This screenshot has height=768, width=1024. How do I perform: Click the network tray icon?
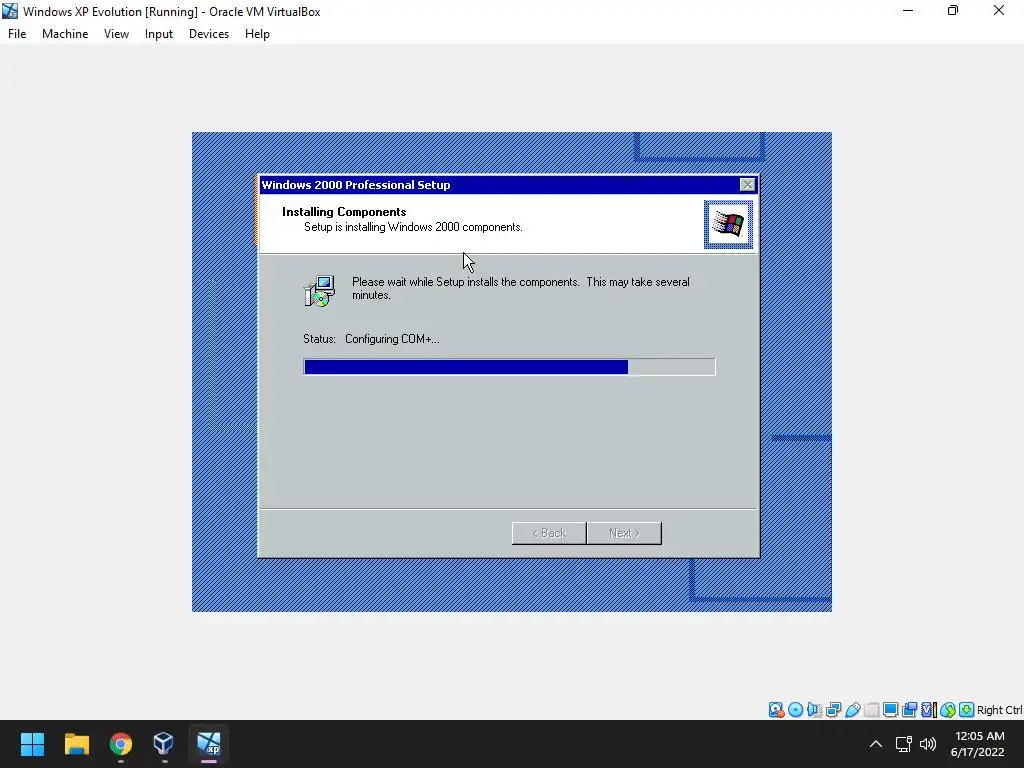click(904, 744)
